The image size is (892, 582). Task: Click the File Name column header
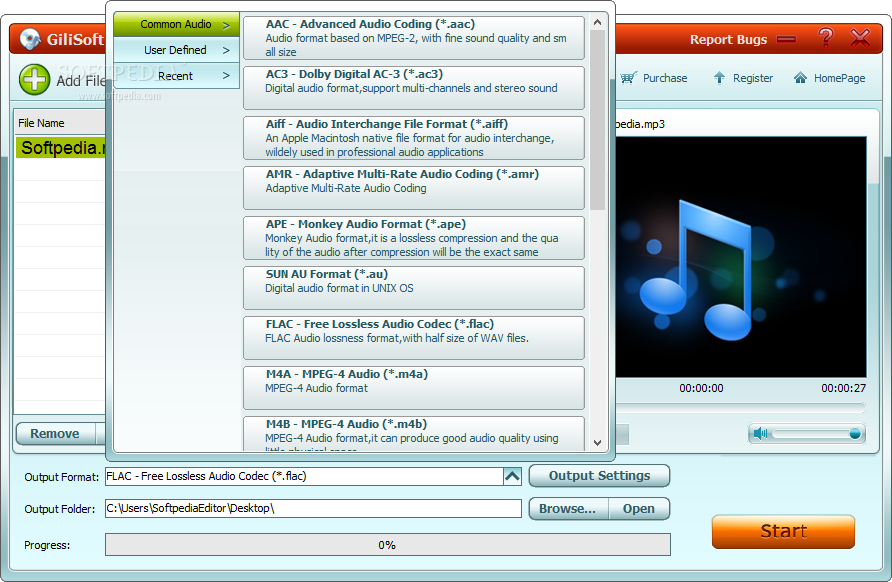(60, 123)
